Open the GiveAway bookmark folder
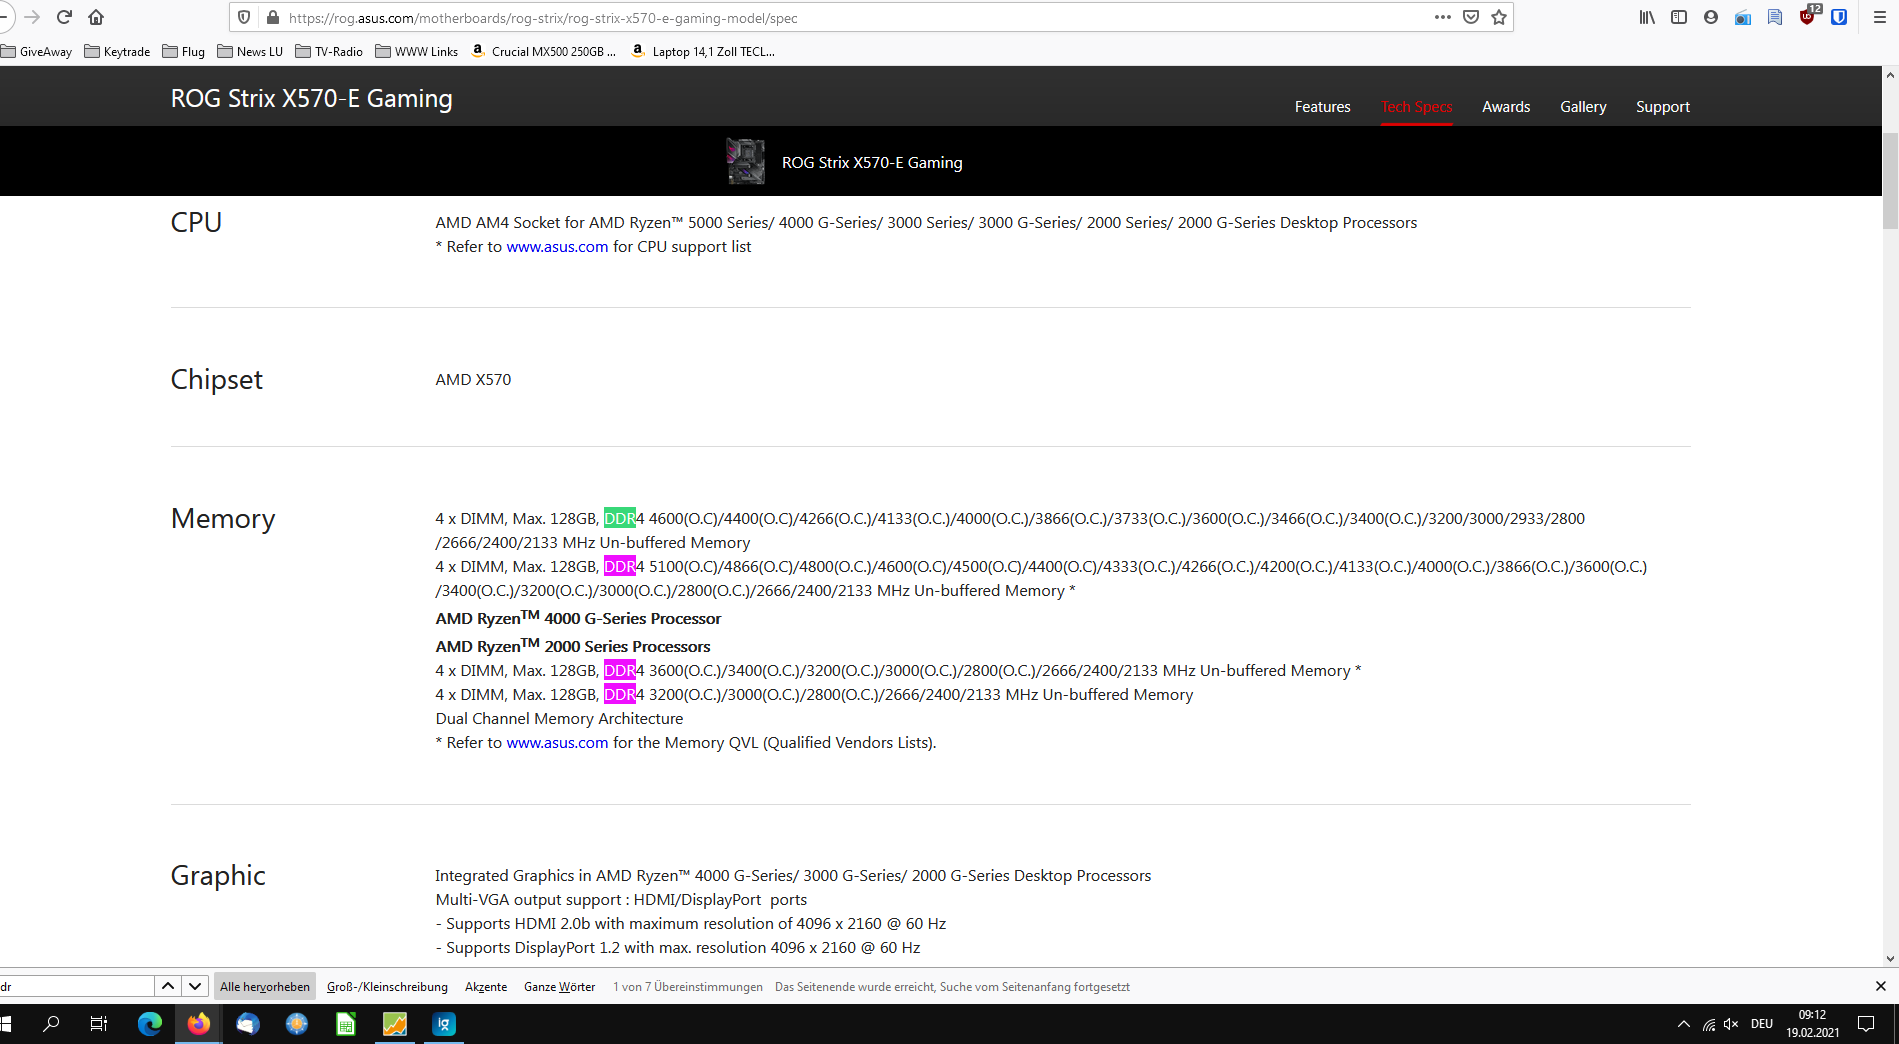This screenshot has height=1044, width=1899. pos(36,51)
